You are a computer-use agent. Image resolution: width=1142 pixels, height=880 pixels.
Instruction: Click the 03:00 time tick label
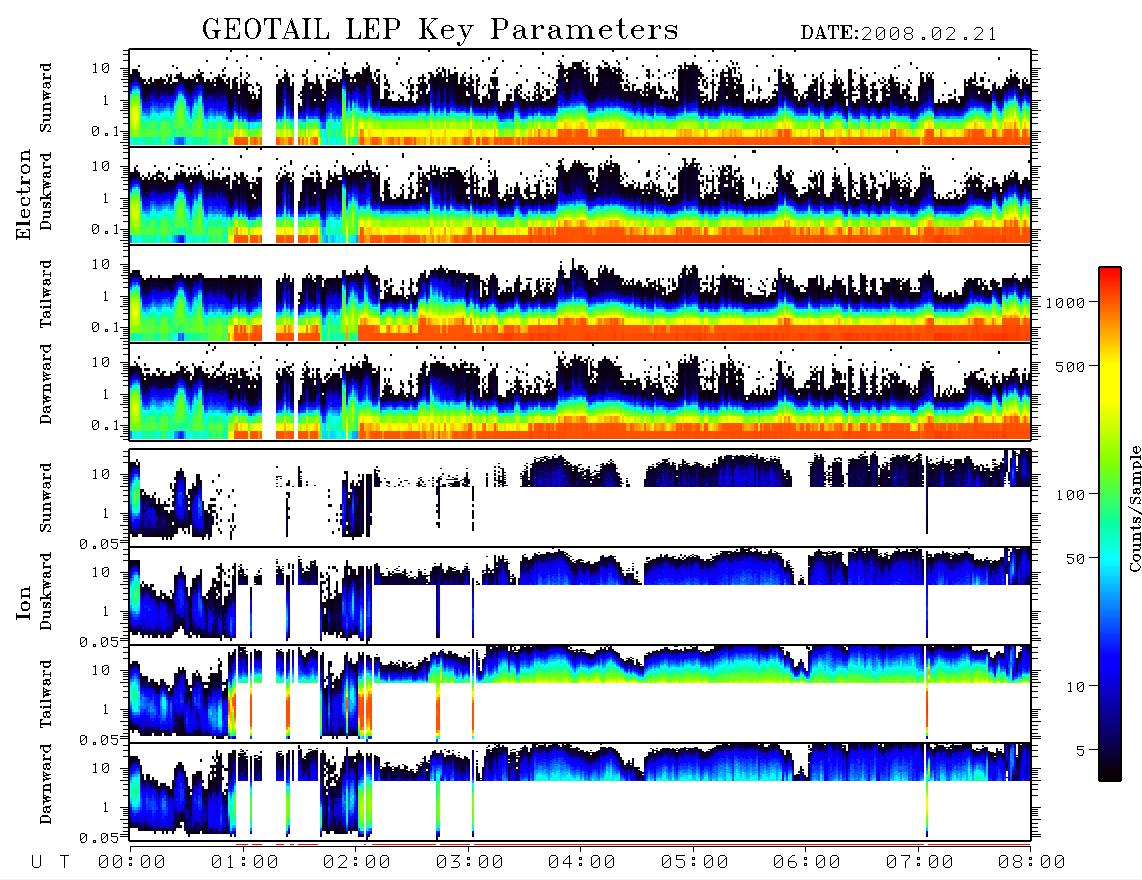coord(470,862)
